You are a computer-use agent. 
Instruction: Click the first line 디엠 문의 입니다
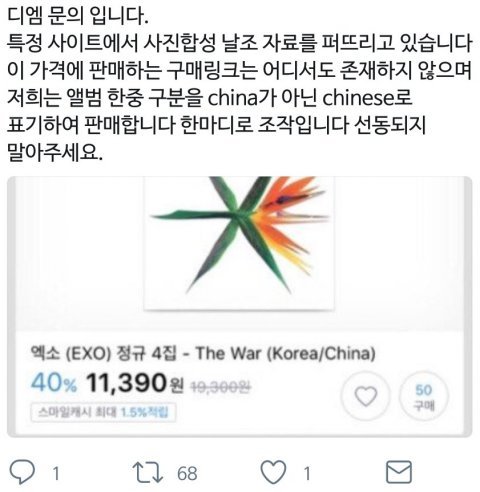pos(78,16)
